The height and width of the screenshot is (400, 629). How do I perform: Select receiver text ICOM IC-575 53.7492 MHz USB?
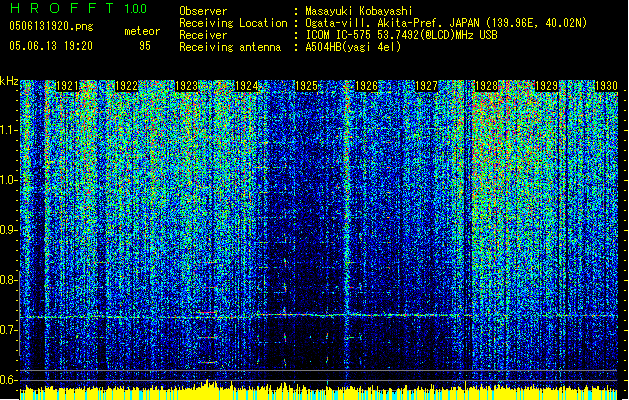pyautogui.click(x=401, y=35)
